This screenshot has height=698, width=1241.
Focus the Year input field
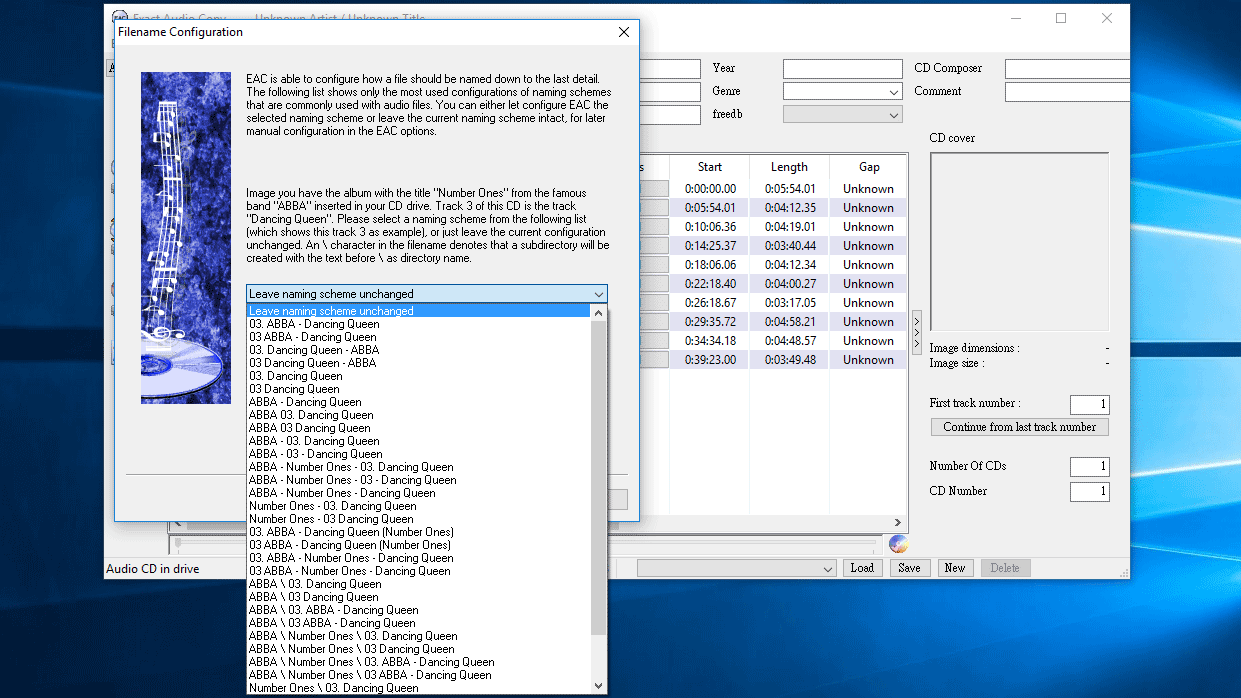click(842, 69)
